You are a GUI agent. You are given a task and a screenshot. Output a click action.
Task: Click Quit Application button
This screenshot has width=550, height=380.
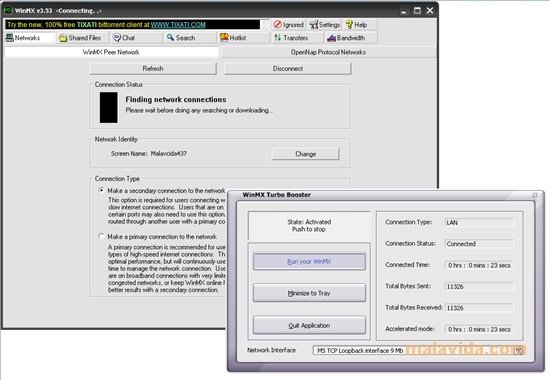click(x=309, y=325)
